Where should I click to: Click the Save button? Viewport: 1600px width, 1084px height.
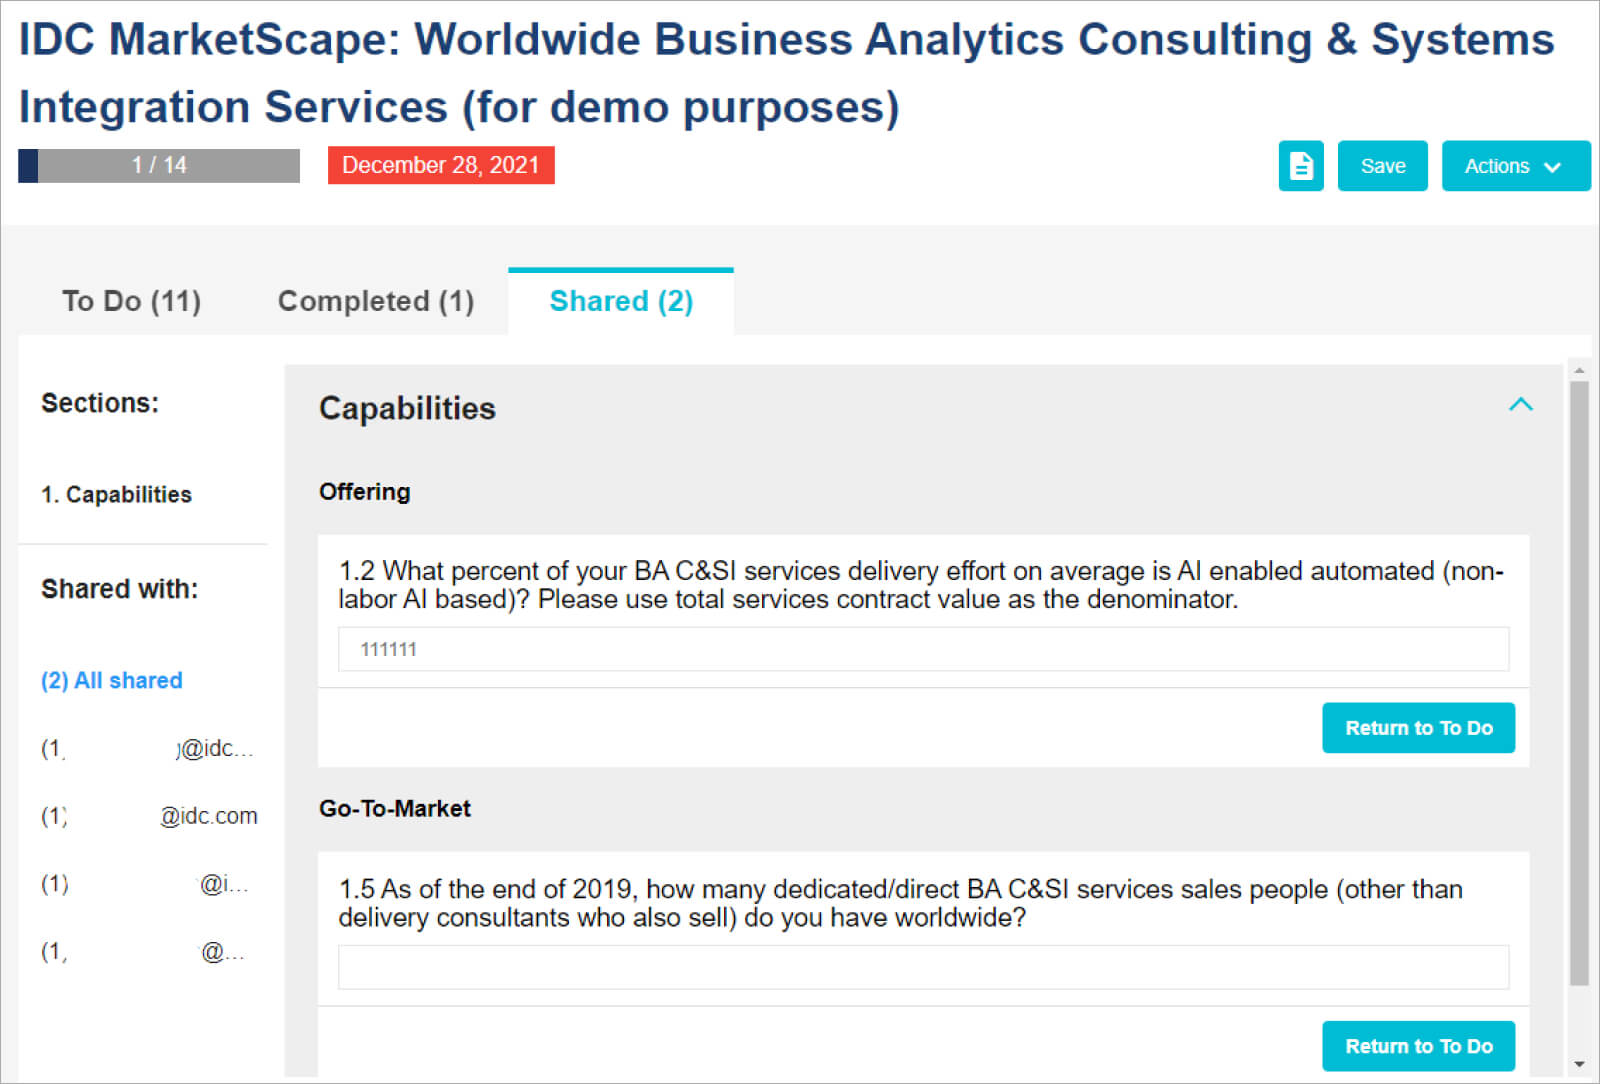(x=1382, y=166)
